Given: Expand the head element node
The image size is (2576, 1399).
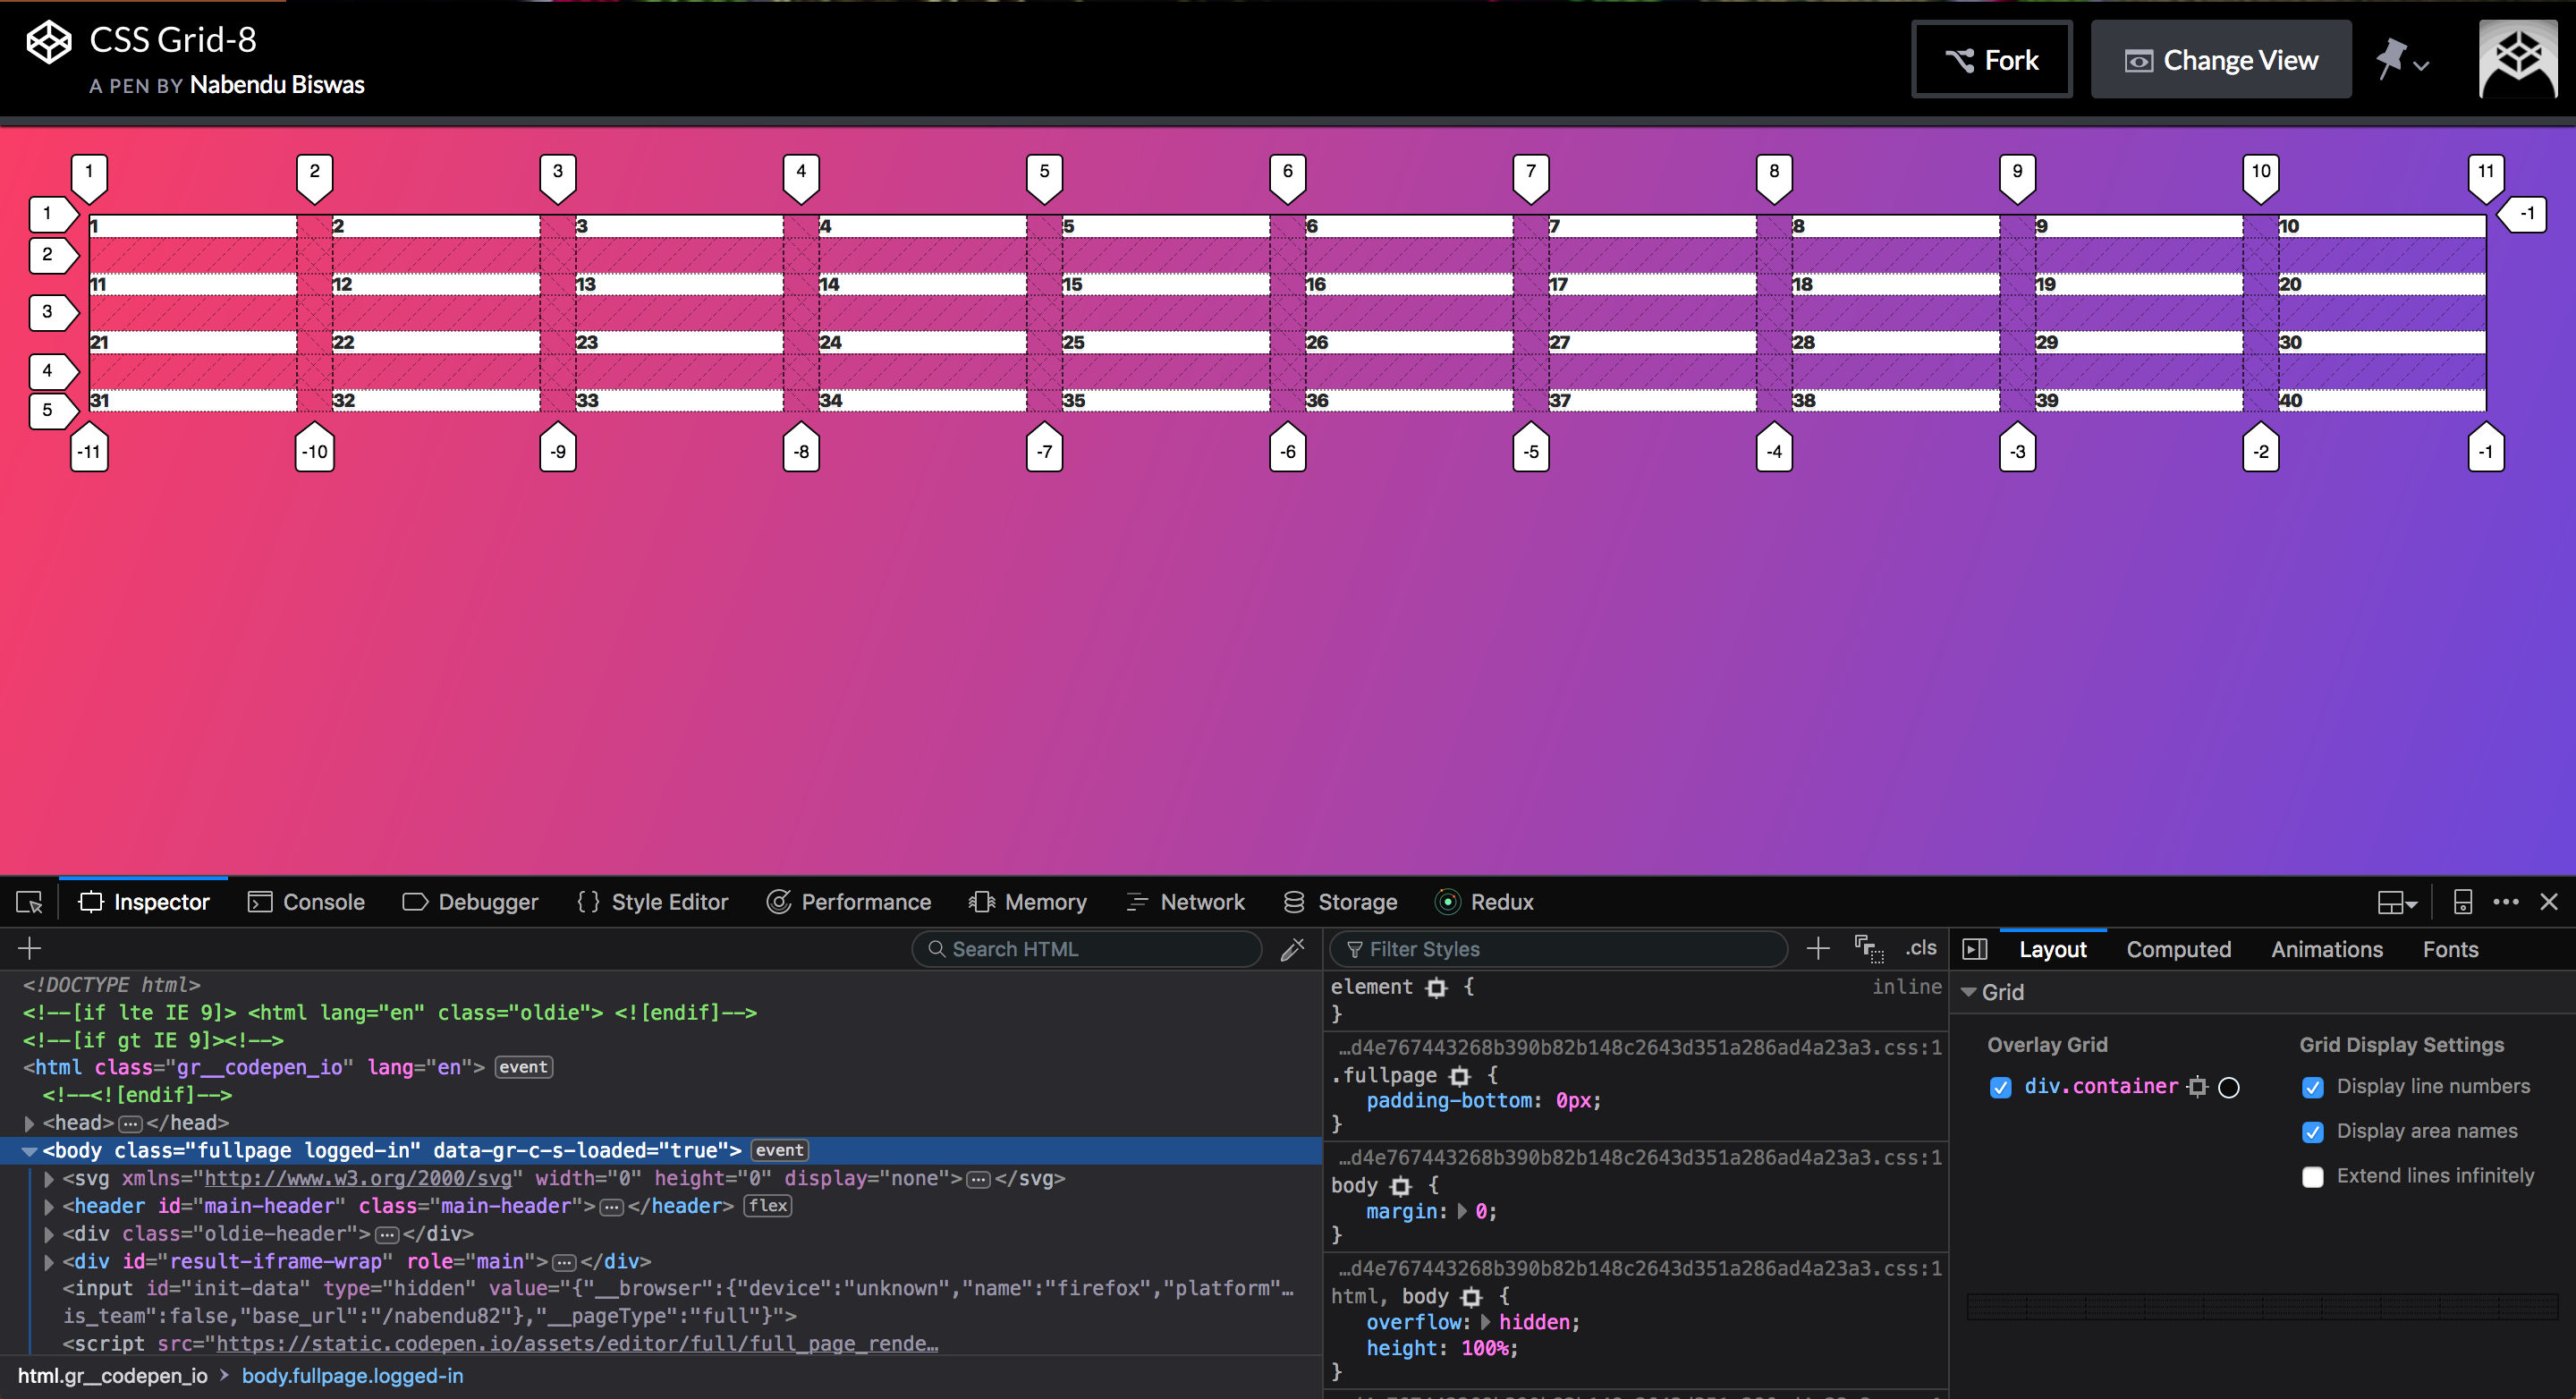Looking at the screenshot, I should pos(29,1123).
